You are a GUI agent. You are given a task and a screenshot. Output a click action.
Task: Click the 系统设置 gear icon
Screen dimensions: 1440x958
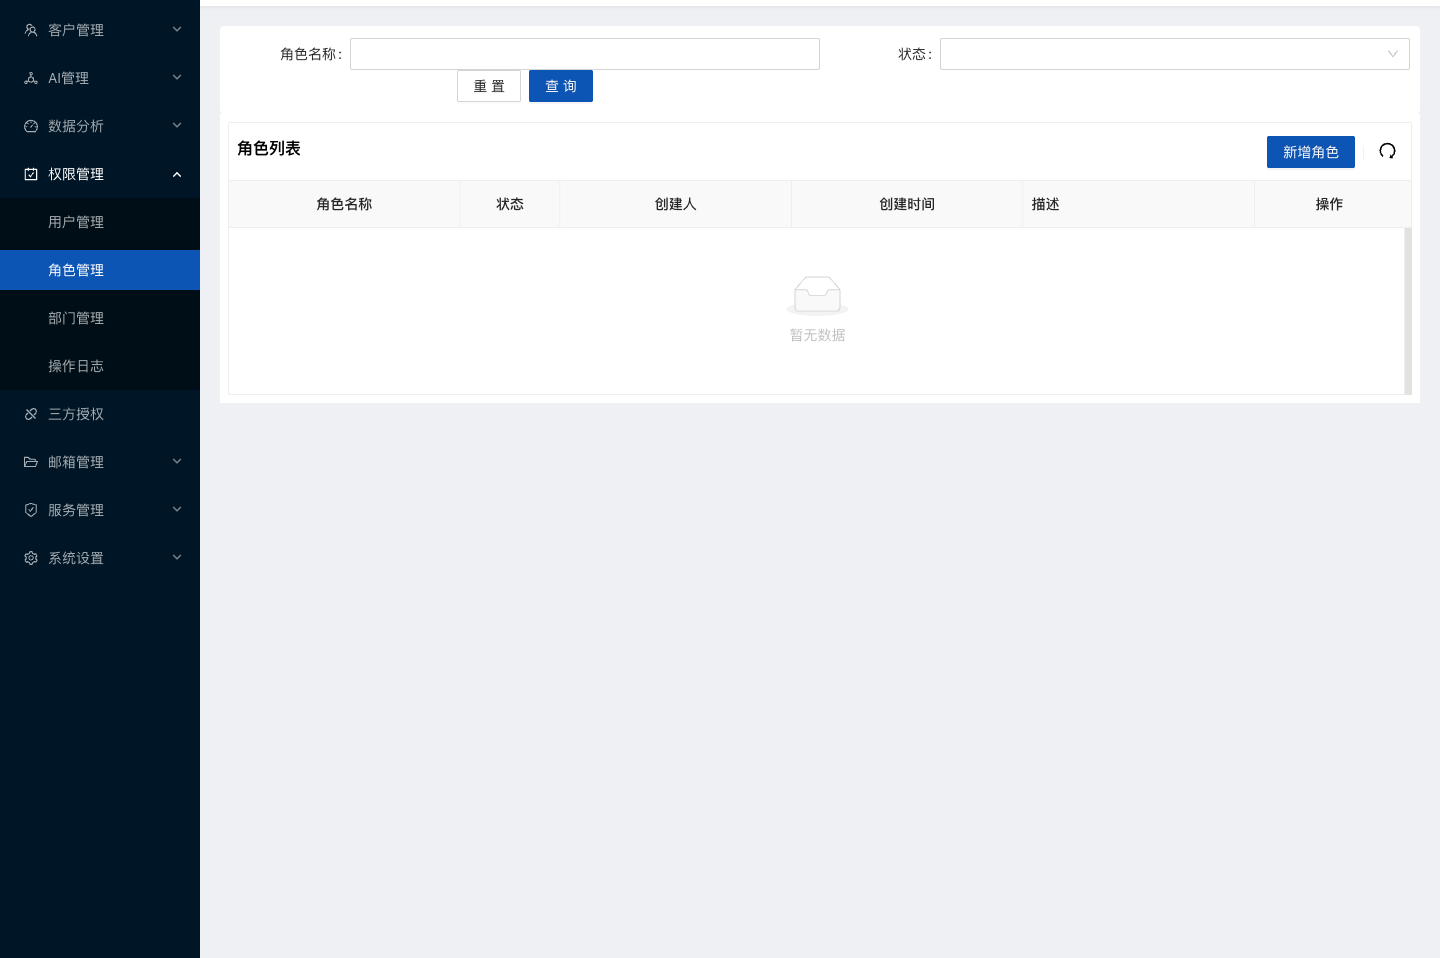[31, 558]
